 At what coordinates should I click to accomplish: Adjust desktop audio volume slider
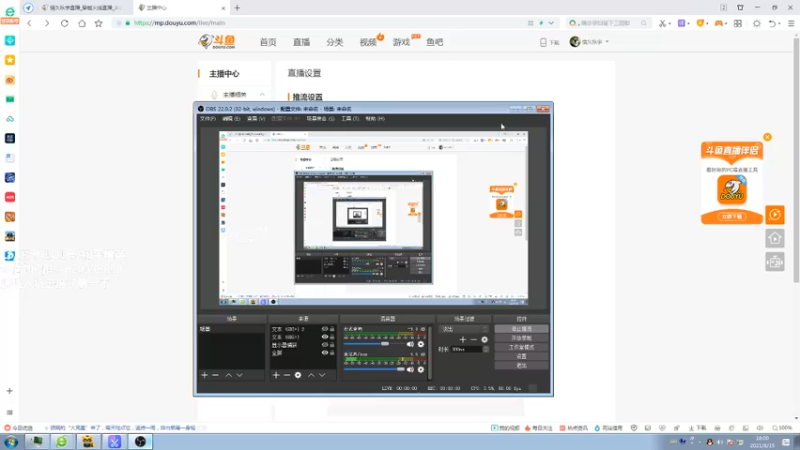click(374, 344)
